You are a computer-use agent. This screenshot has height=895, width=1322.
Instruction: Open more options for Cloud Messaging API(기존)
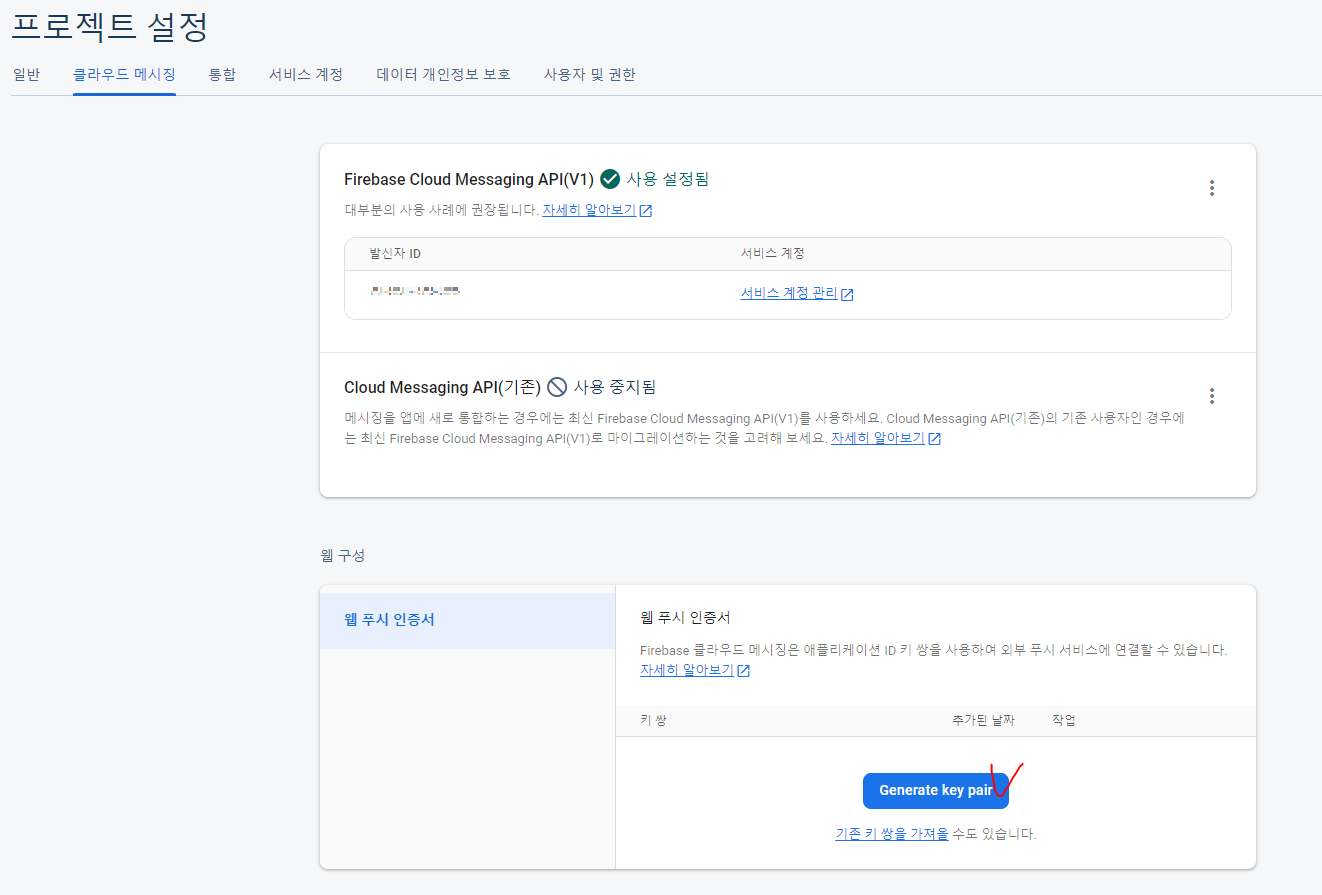pos(1212,396)
